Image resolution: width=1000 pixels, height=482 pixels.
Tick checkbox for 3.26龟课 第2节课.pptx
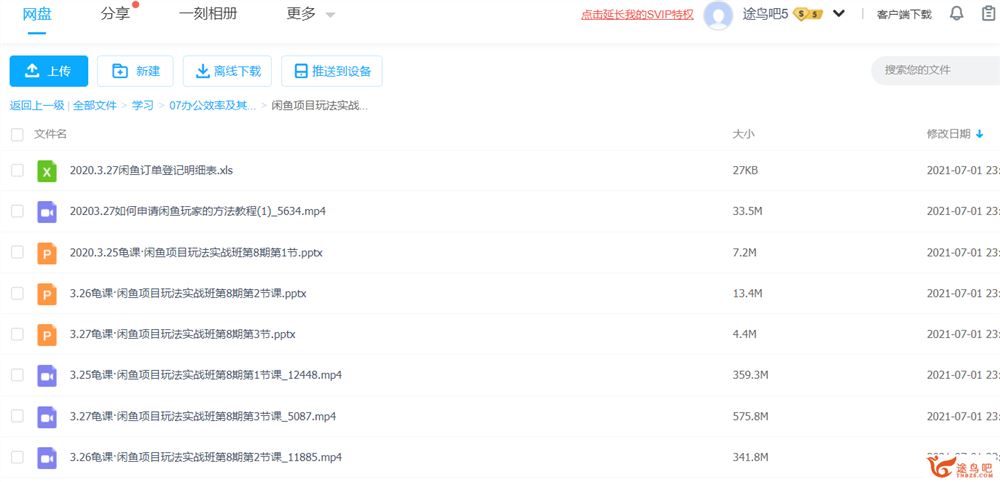17,293
